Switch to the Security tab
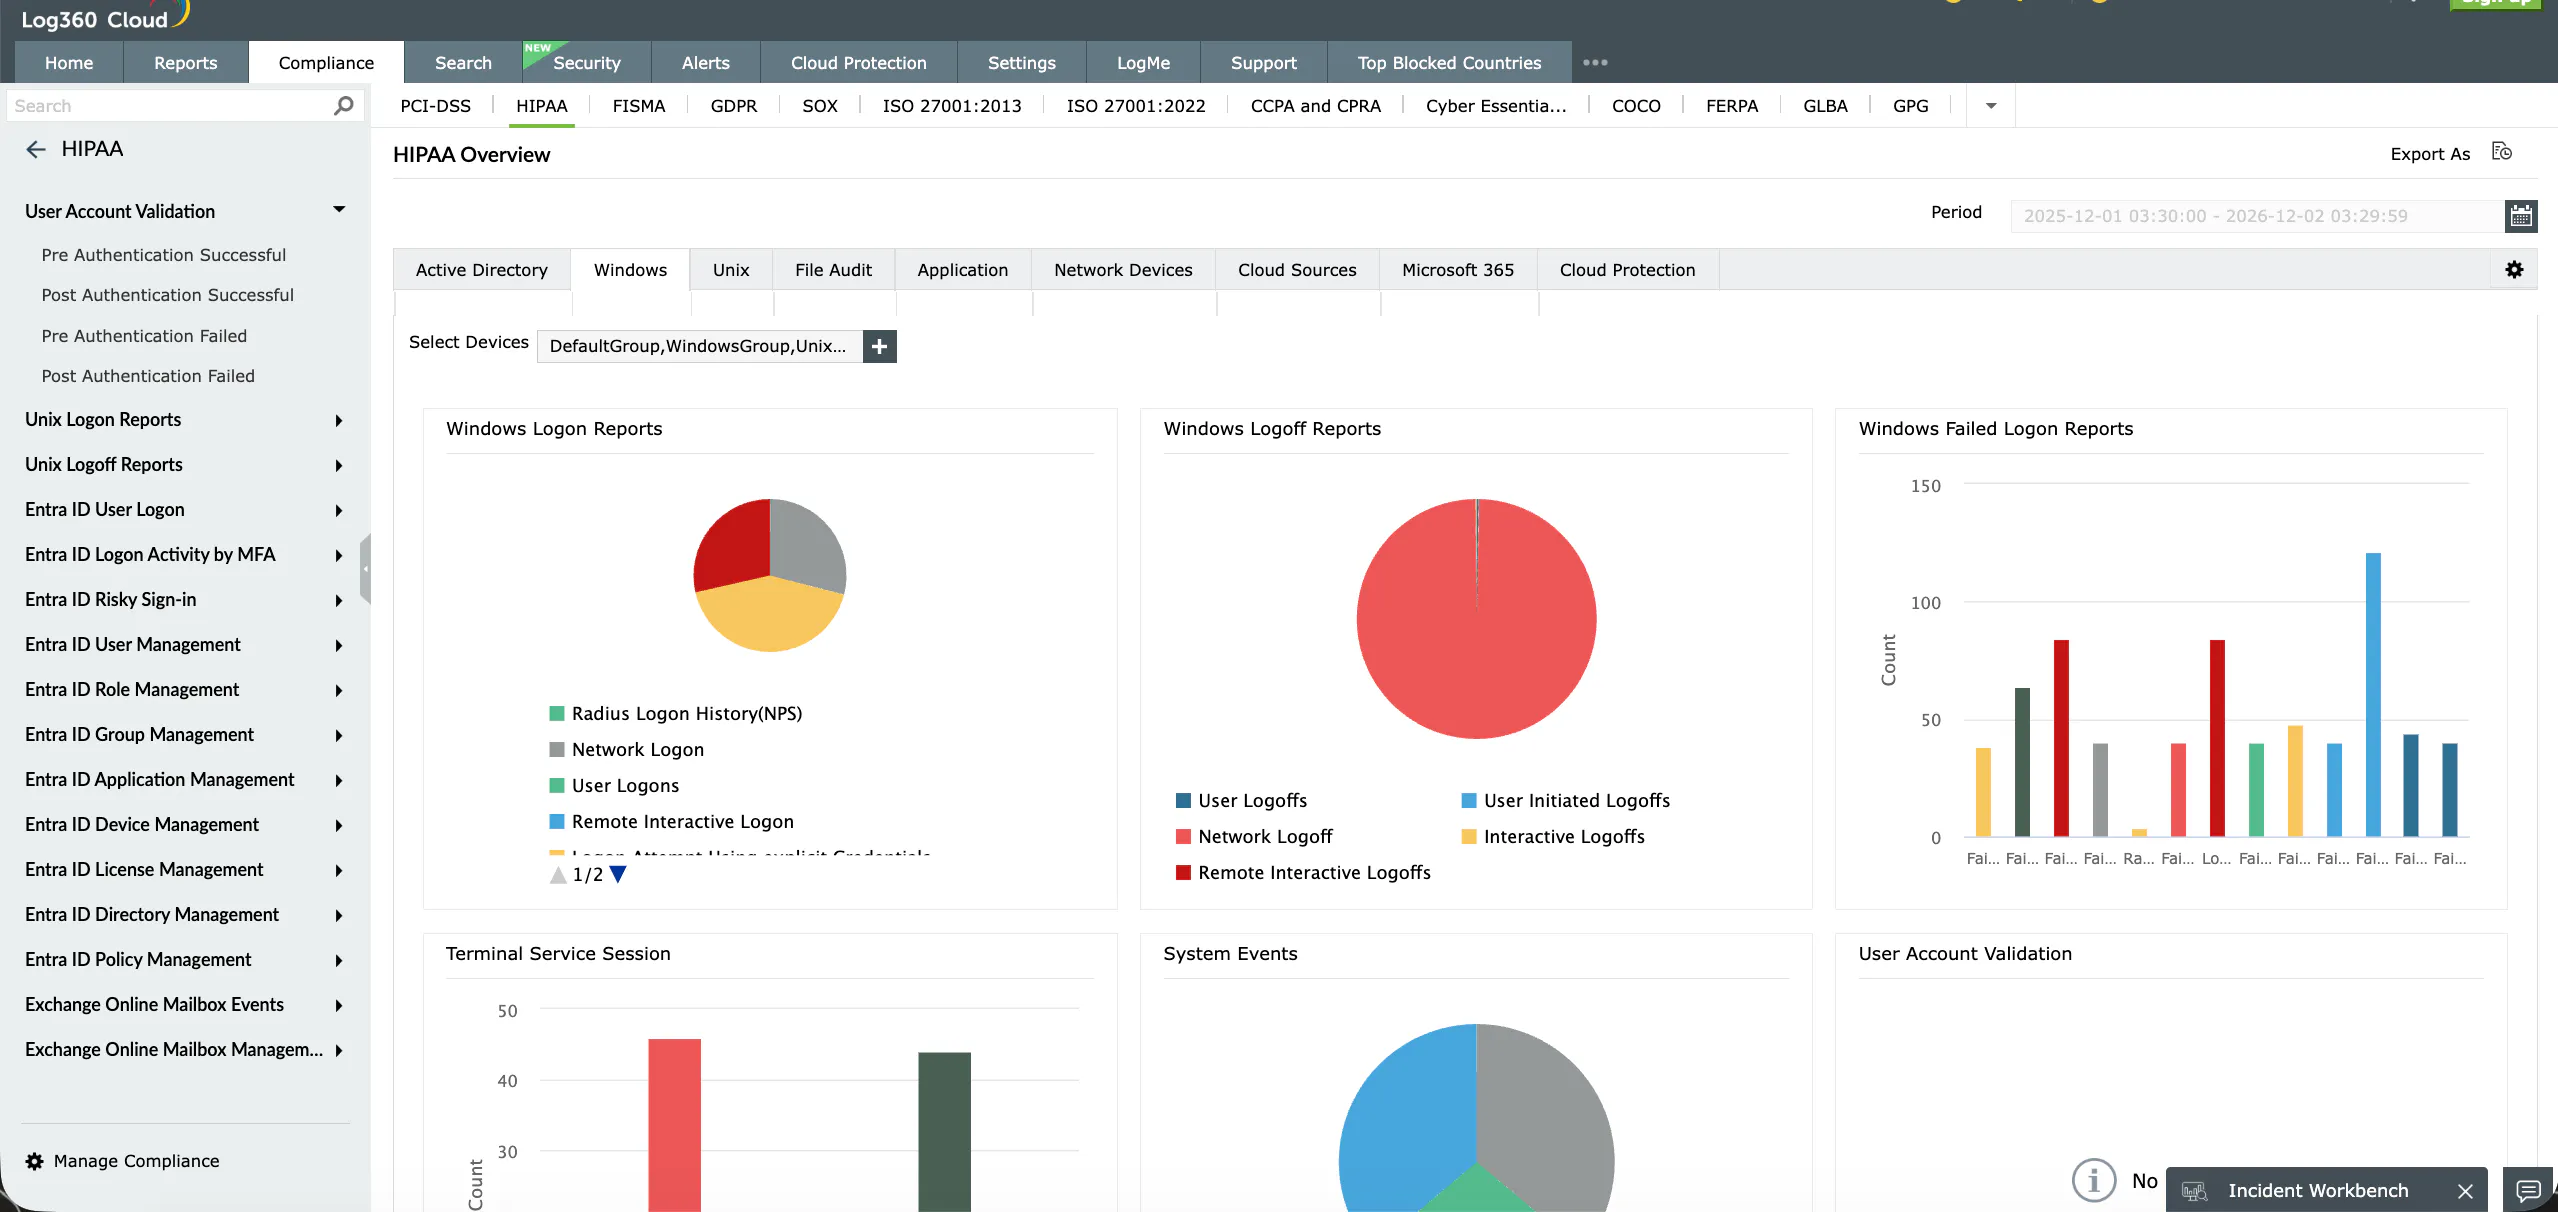The image size is (2558, 1212). tap(586, 62)
